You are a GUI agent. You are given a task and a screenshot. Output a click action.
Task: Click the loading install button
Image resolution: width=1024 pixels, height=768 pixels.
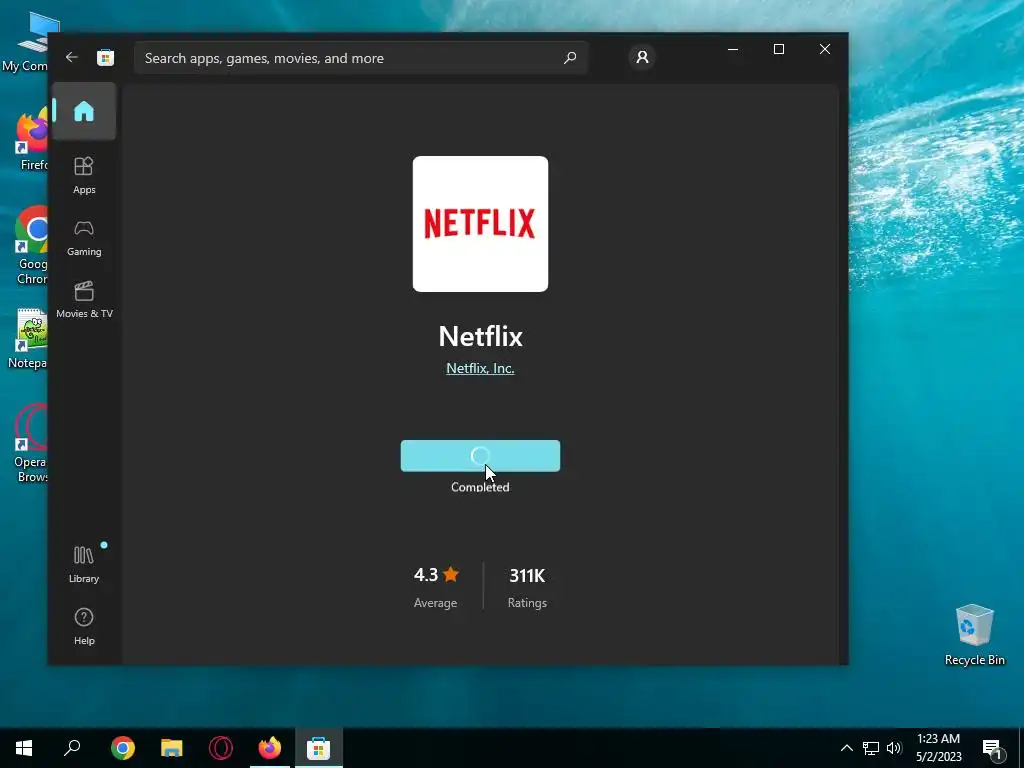coord(480,456)
